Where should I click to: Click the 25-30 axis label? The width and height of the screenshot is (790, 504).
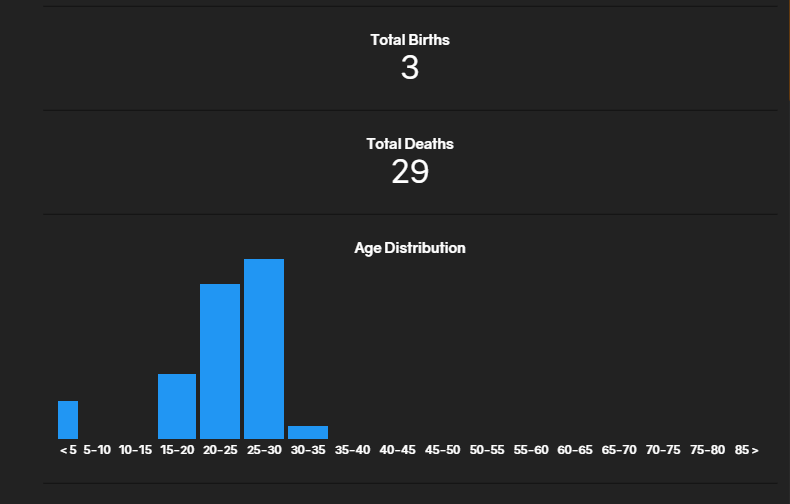265,450
